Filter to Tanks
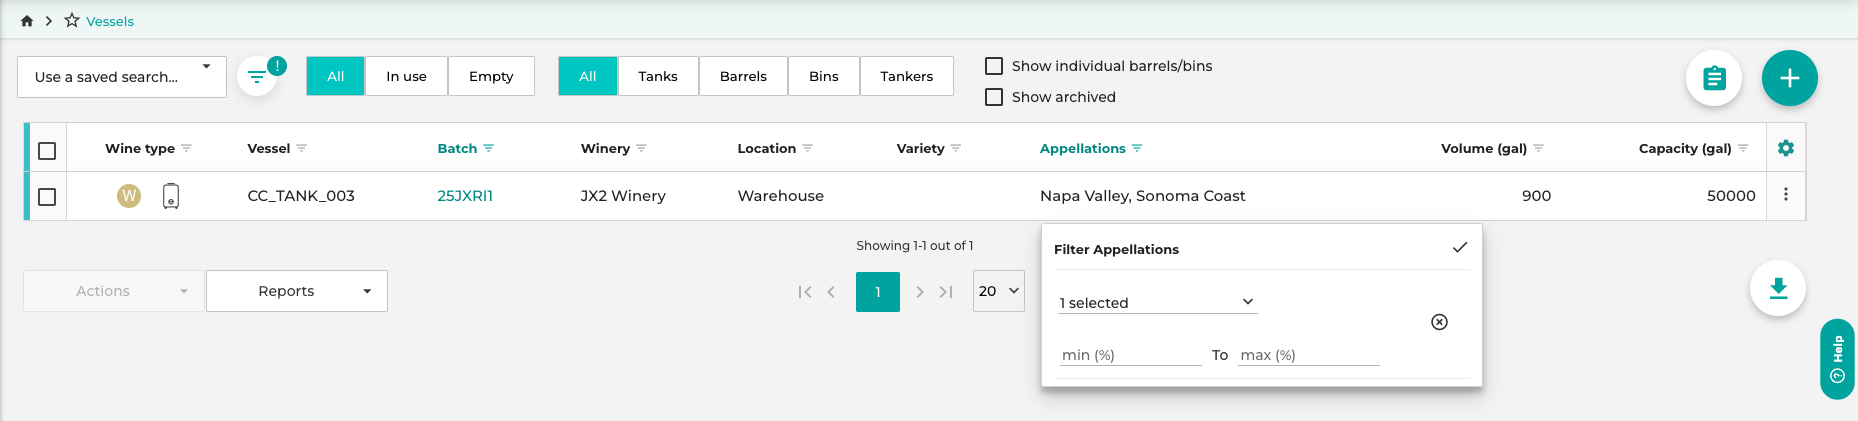Screen dimensions: 1858x421 [x=658, y=76]
